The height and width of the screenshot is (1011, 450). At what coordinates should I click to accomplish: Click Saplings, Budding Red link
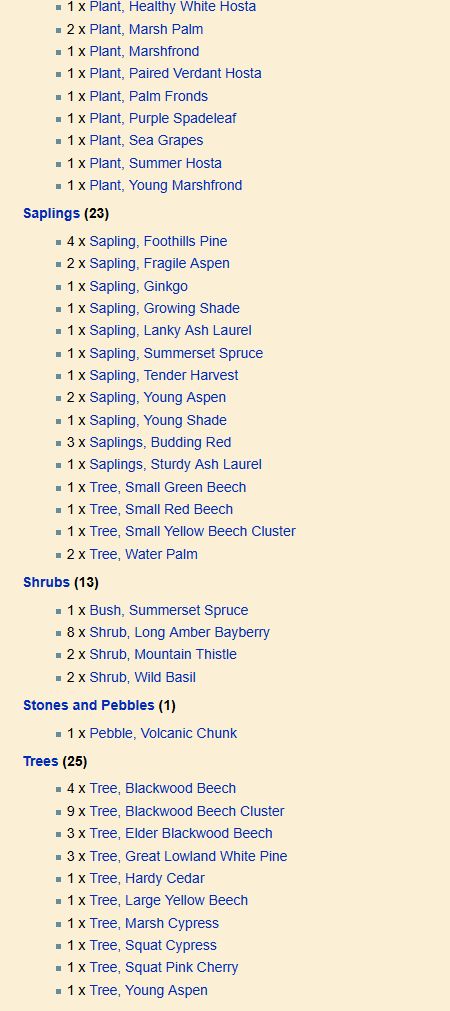[x=161, y=443]
